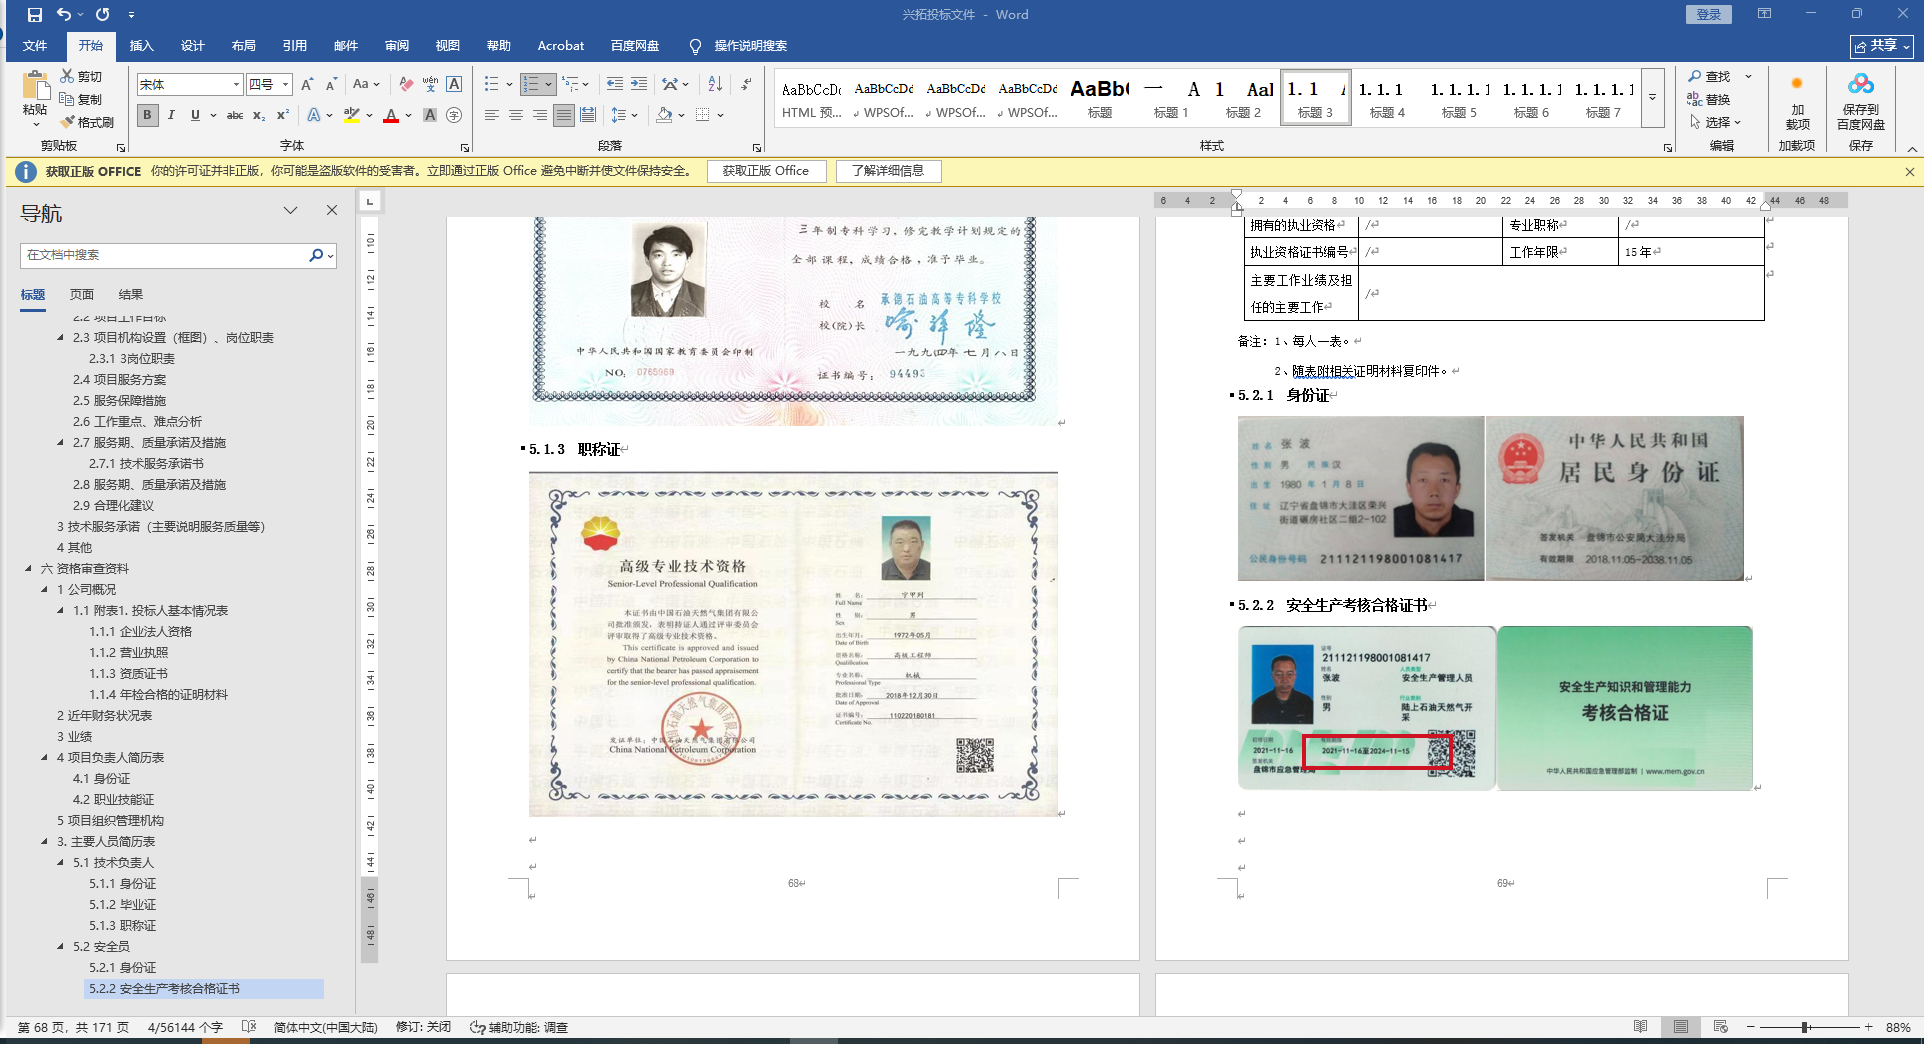This screenshot has height=1044, width=1924.
Task: Click the navigation document search field
Action: point(165,255)
